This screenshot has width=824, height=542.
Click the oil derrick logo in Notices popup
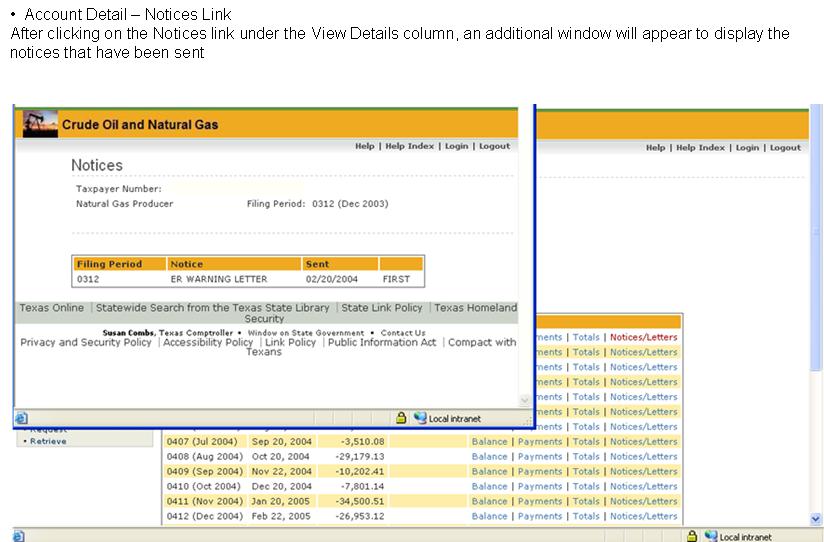tap(39, 123)
